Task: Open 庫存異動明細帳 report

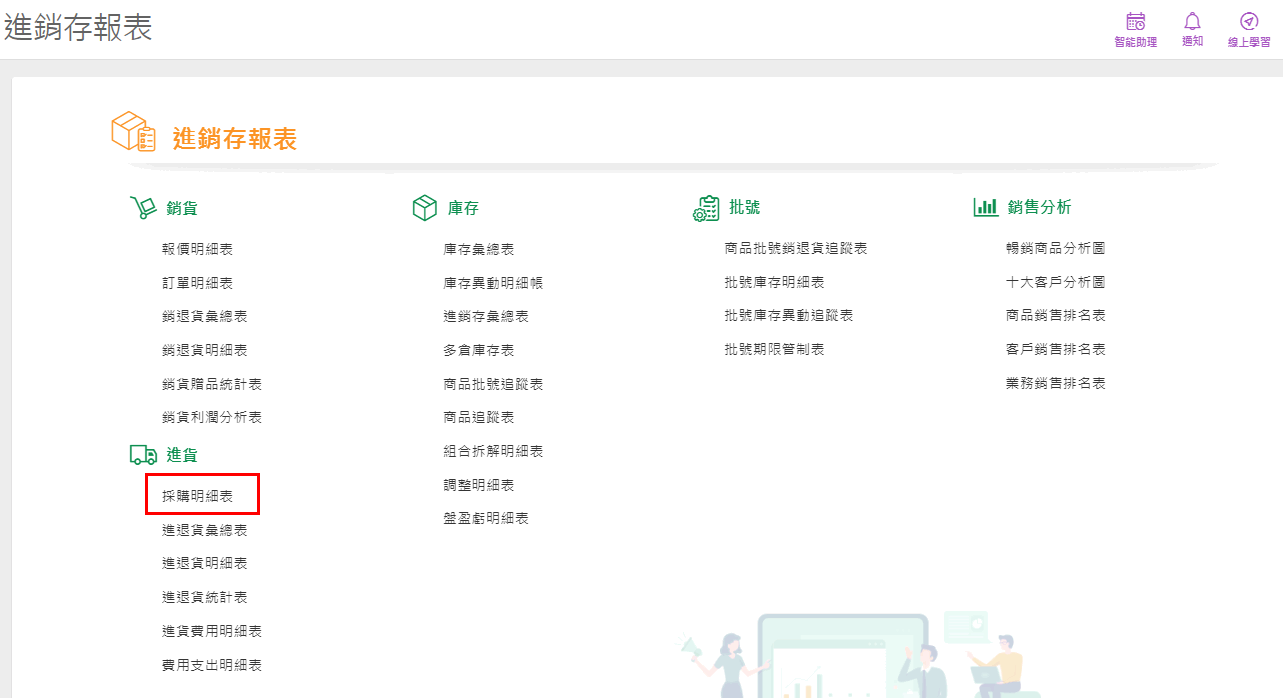Action: click(493, 283)
